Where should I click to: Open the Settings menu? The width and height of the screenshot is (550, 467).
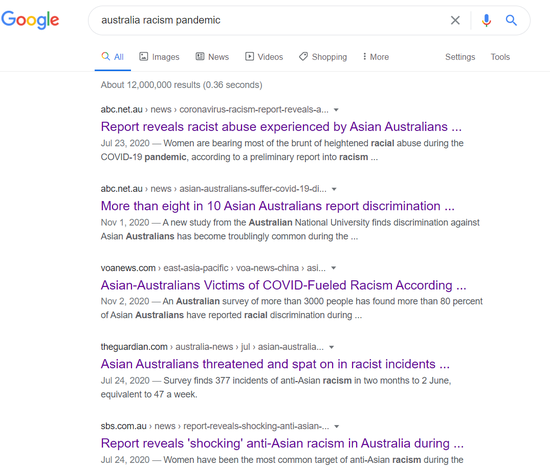pyautogui.click(x=460, y=57)
